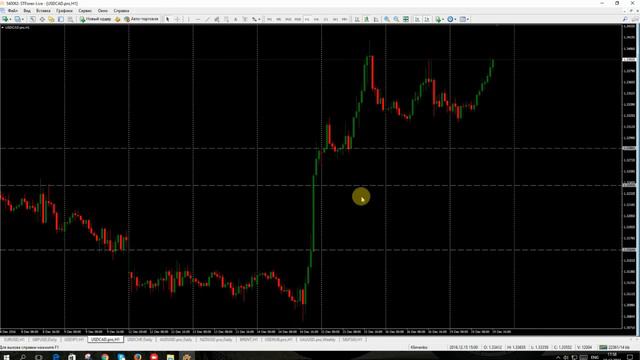Pick the Fibonacci Retracement tool
Image resolution: width=640 pixels, height=360 pixels.
click(x=226, y=19)
